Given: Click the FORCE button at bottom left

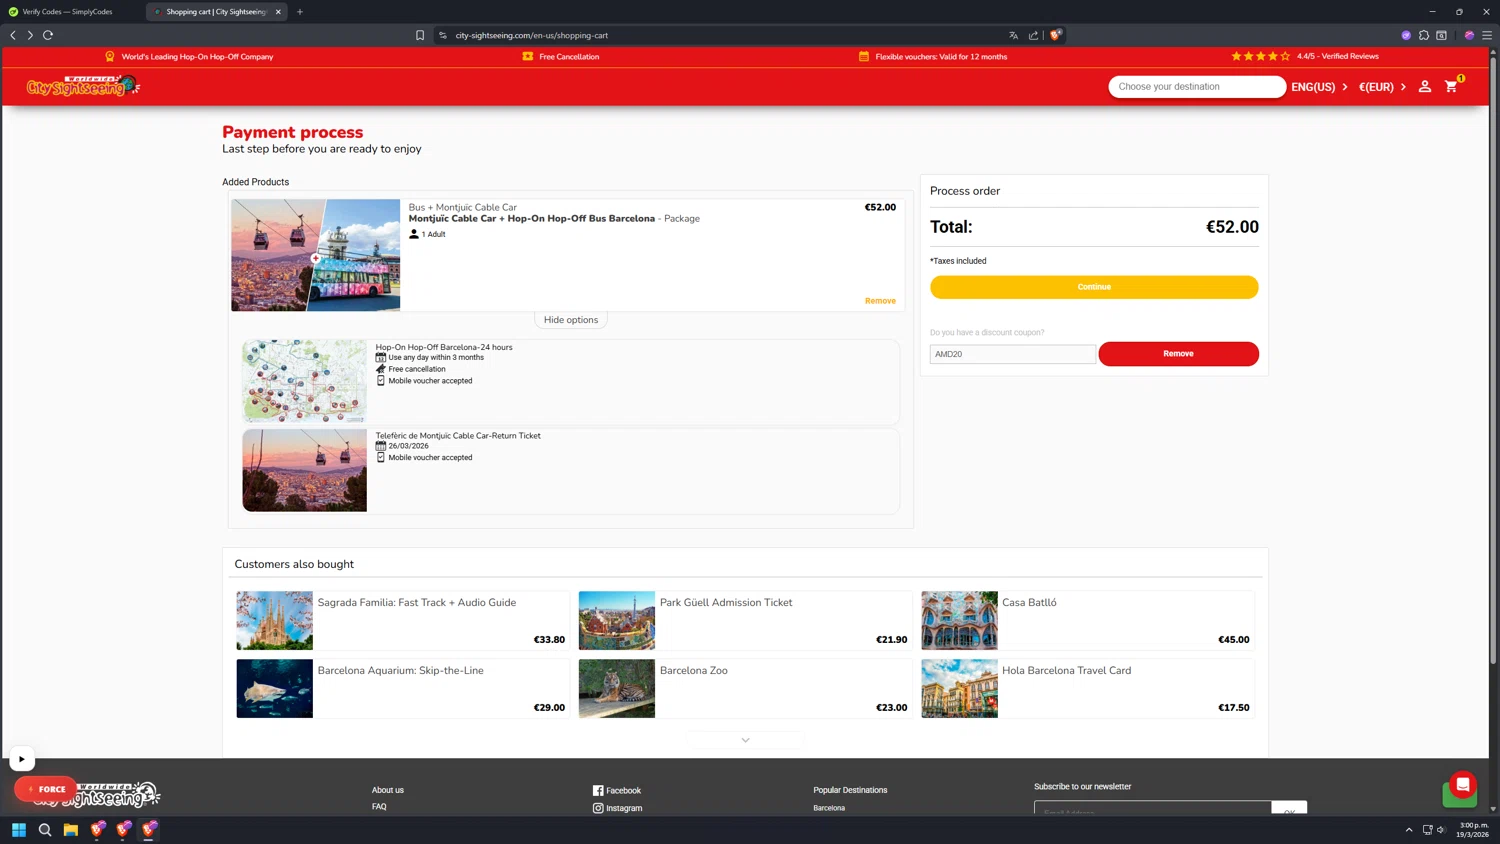Looking at the screenshot, I should tap(45, 789).
